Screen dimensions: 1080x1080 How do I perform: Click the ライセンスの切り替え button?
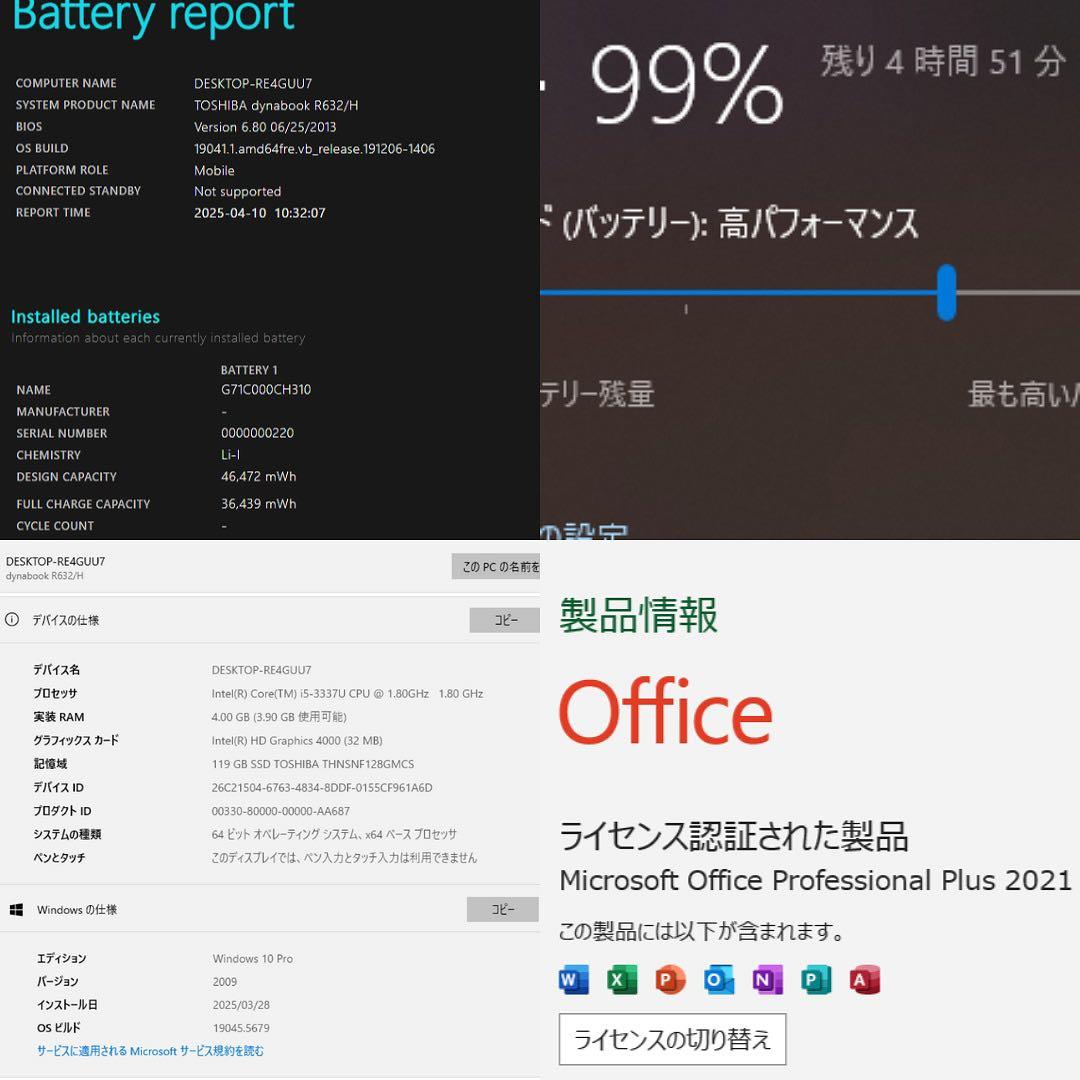672,1039
